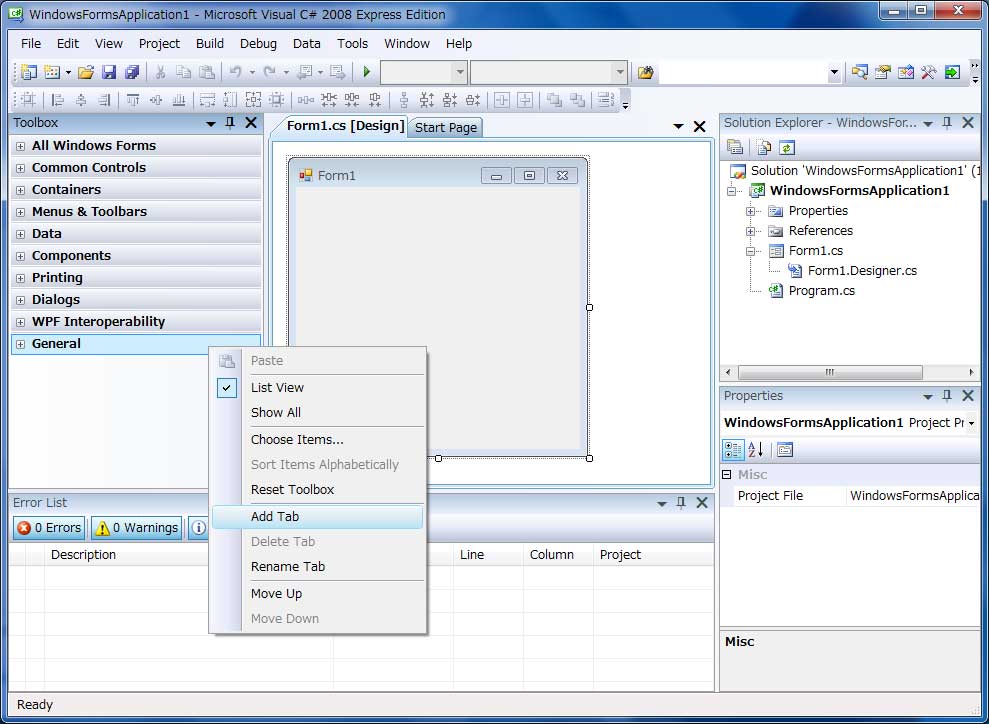Click the Project column header in Error List
Image resolution: width=989 pixels, height=724 pixels.
653,554
